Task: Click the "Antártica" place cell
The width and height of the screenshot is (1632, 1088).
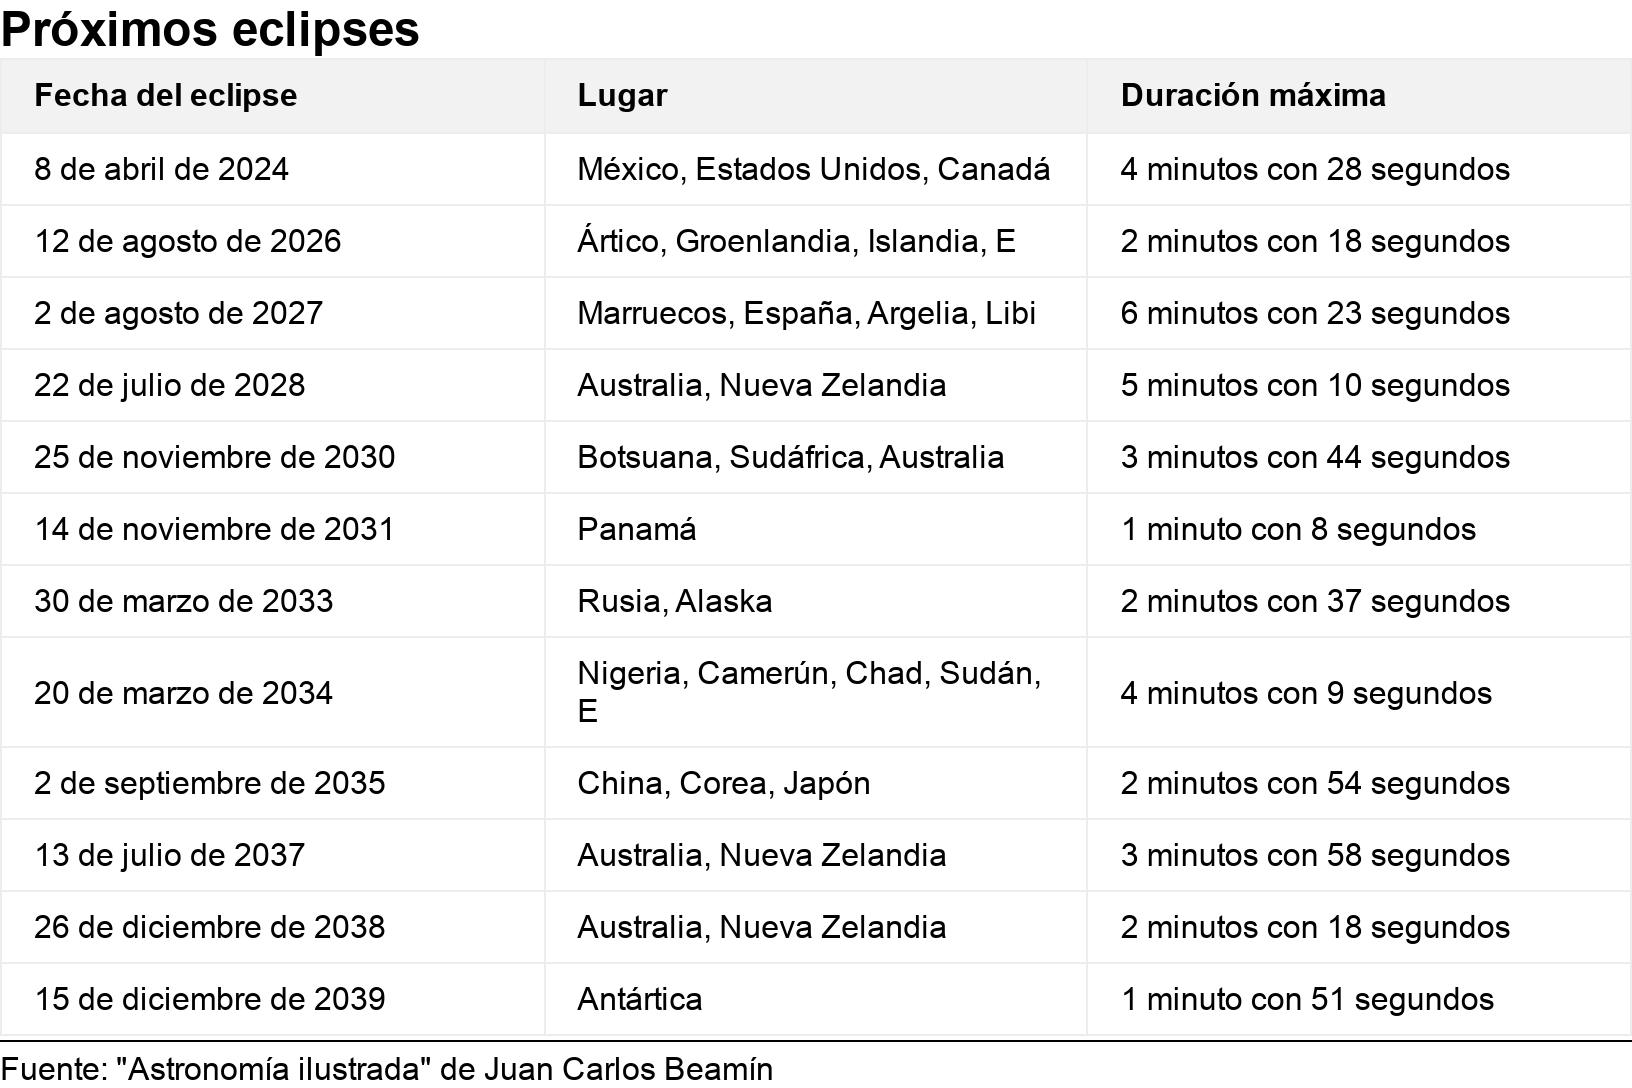Action: coord(640,999)
